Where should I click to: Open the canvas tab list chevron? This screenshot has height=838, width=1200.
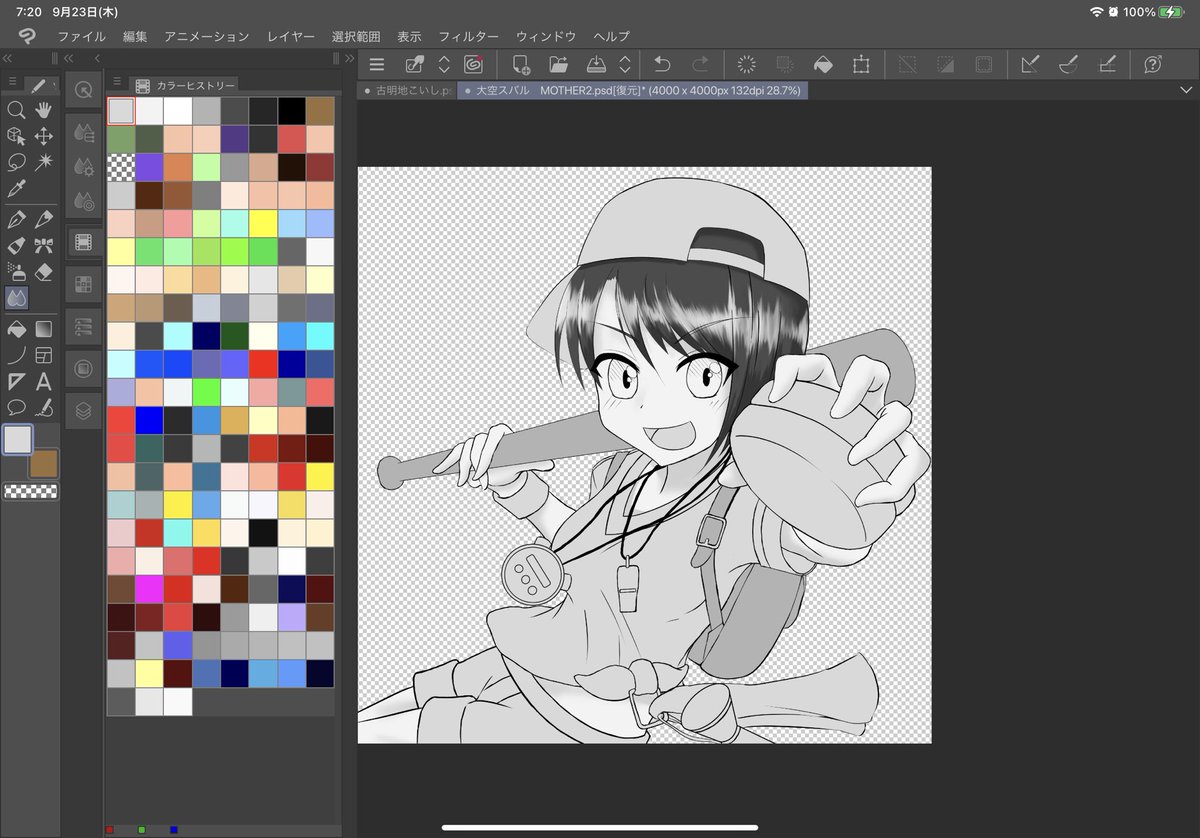pyautogui.click(x=1186, y=90)
